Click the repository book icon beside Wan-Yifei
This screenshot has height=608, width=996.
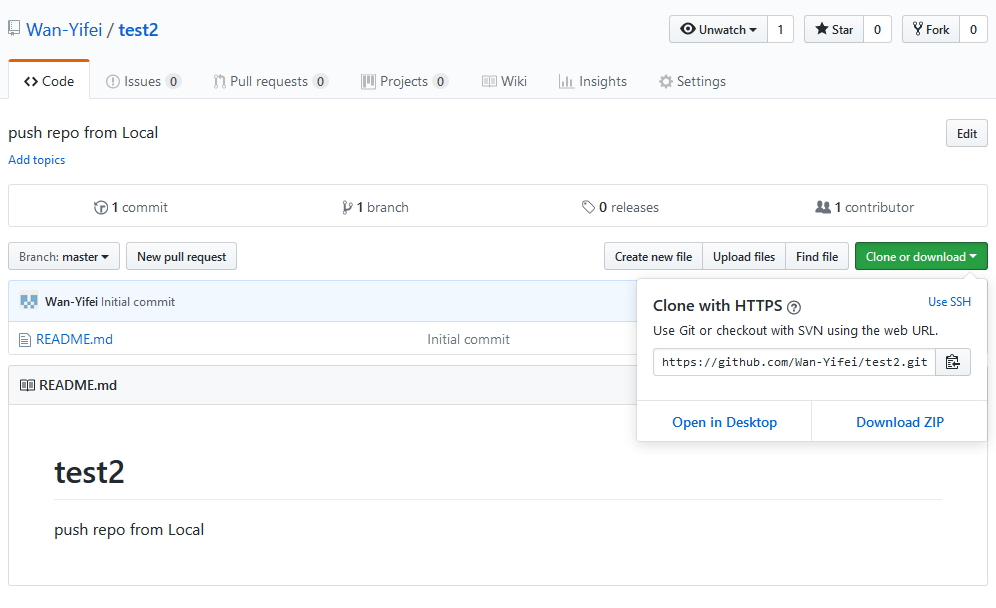tap(14, 29)
